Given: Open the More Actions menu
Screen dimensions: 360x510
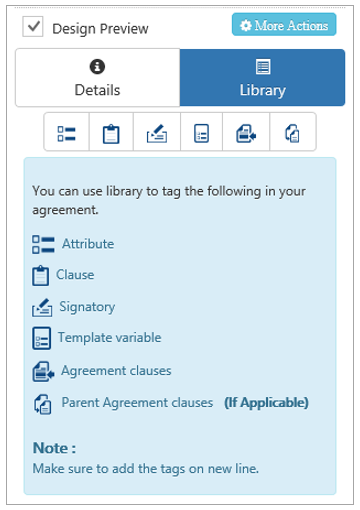Looking at the screenshot, I should [x=284, y=25].
